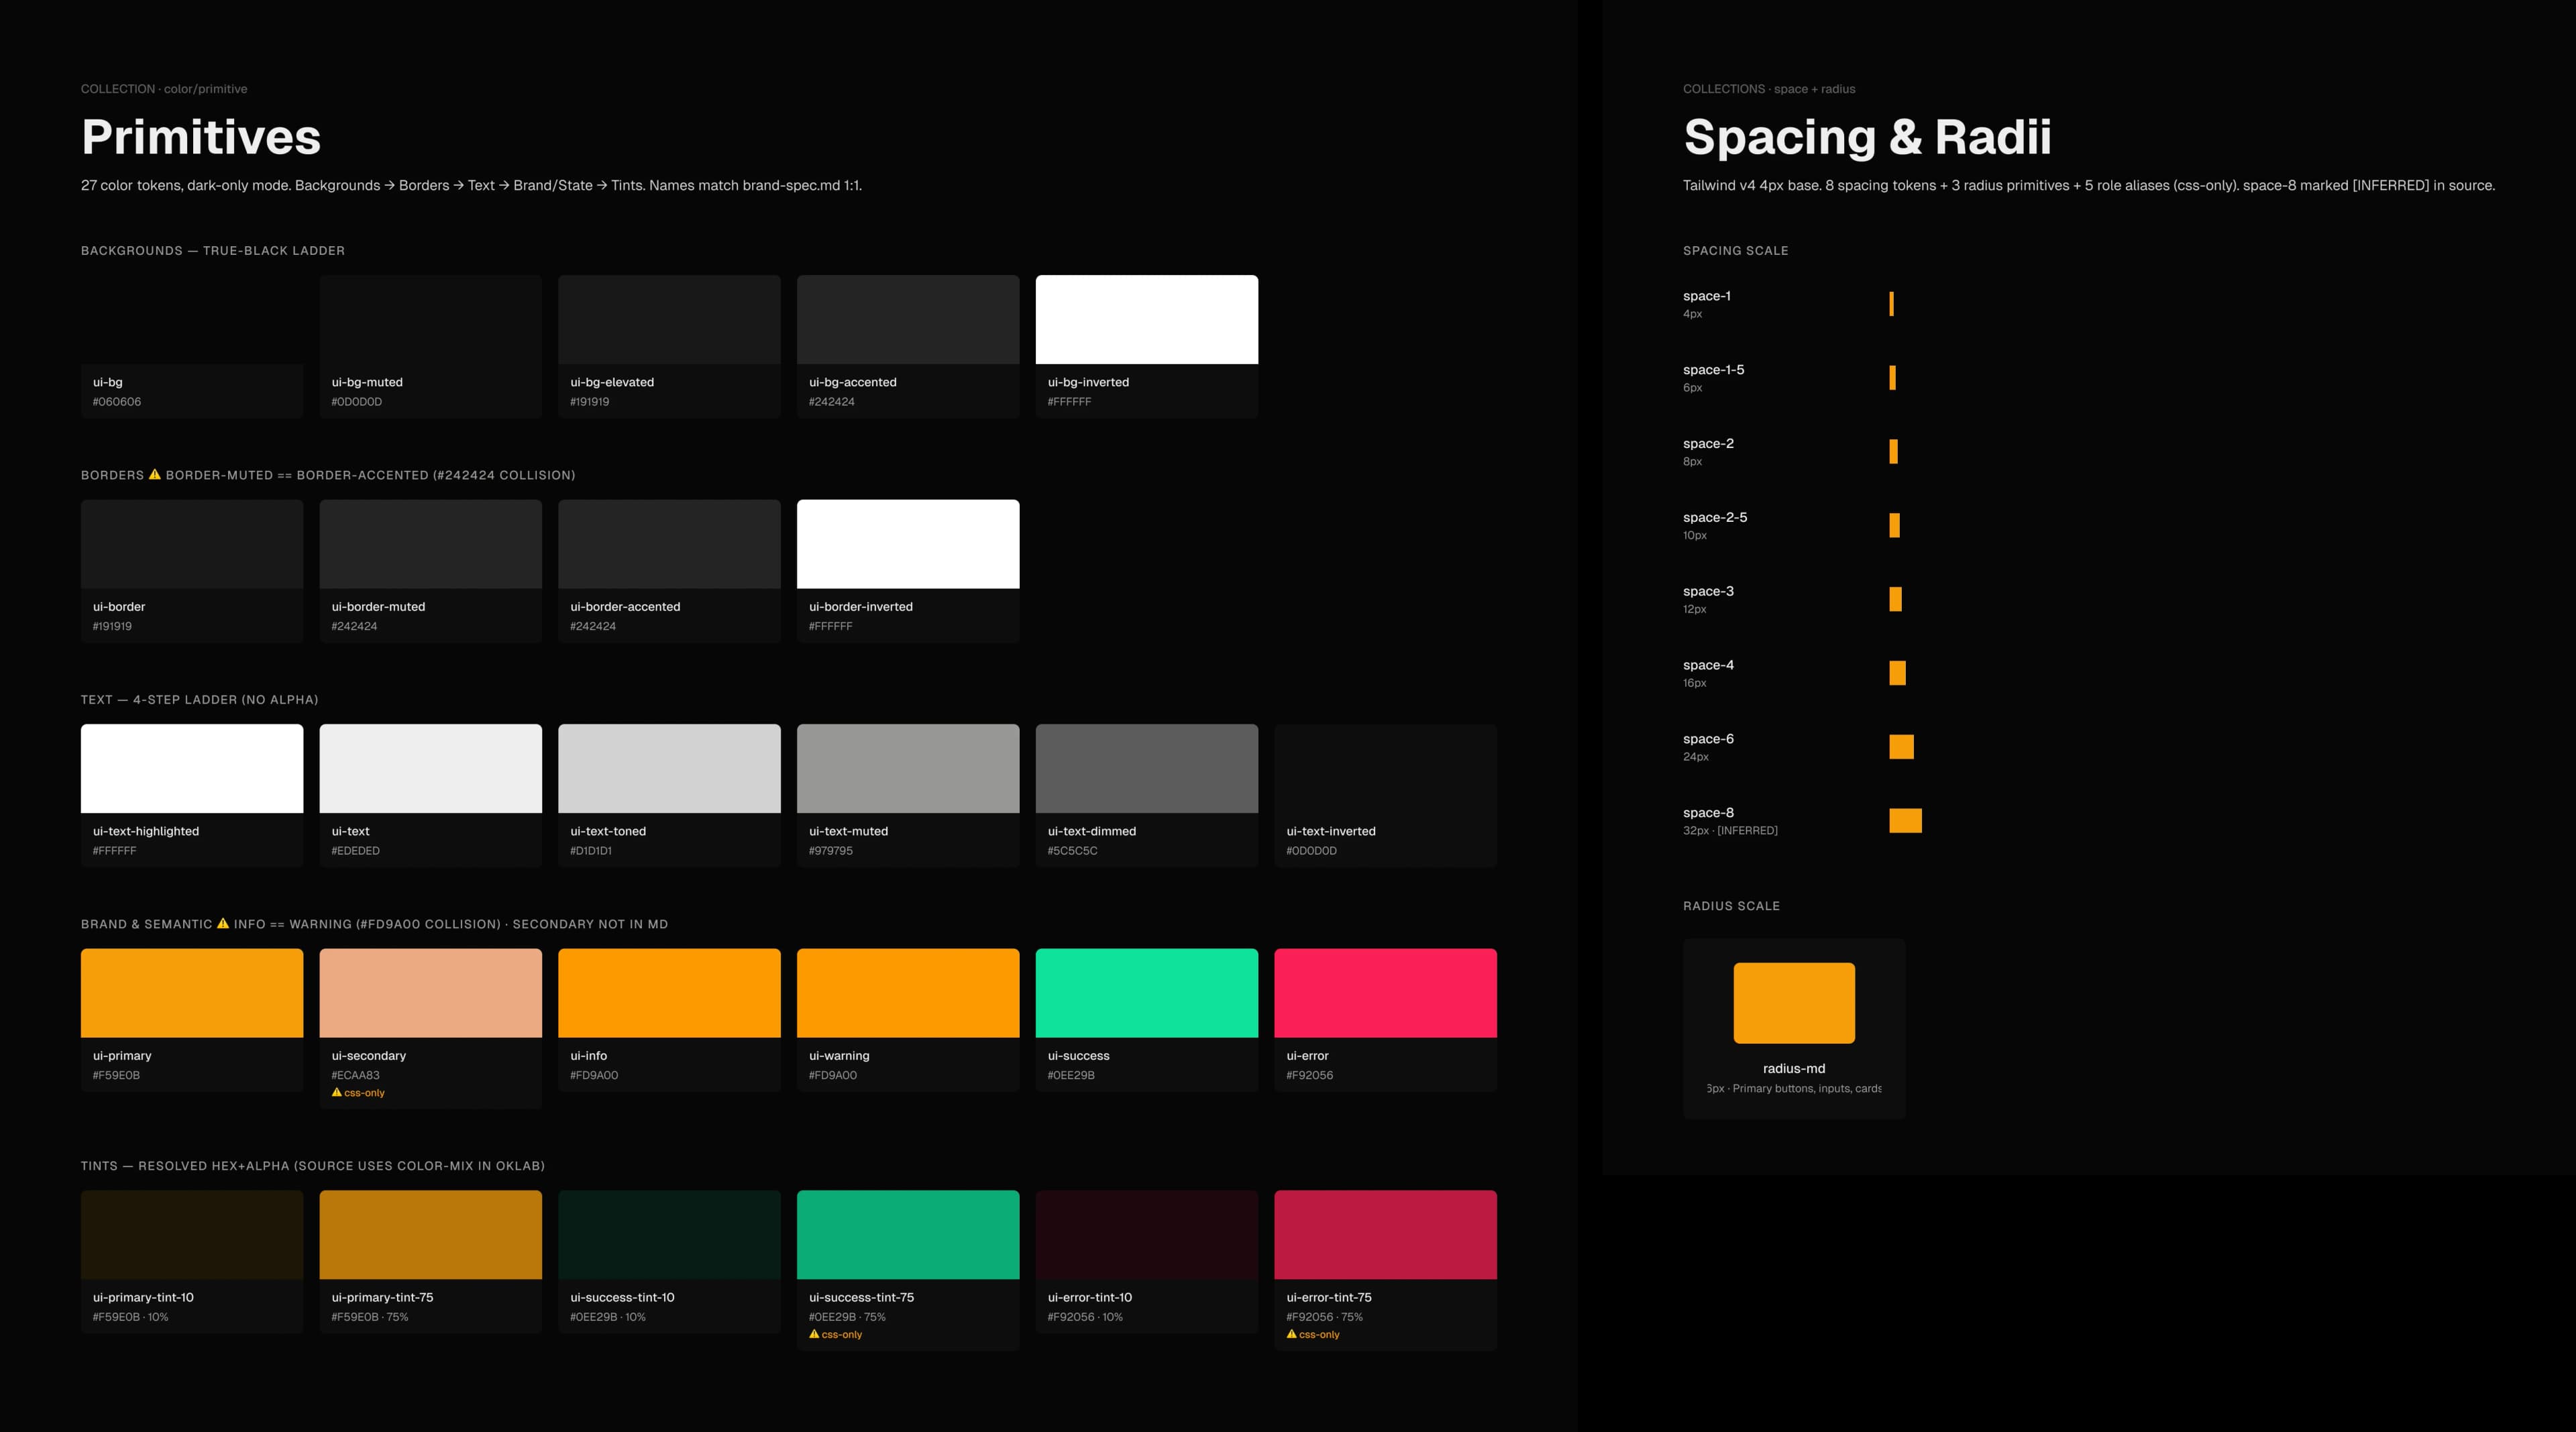Click the 'BACKGROUNDS — TRUE-BLACK LADDER' section title
Image resolution: width=2576 pixels, height=1432 pixels.
pos(213,251)
